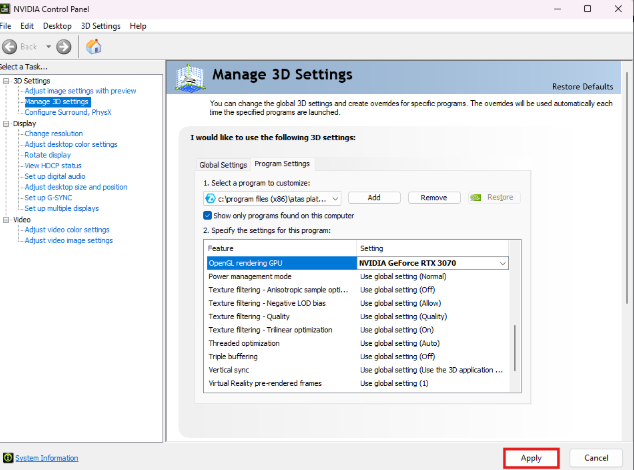
Task: Click the Restore Defaults link
Action: [x=583, y=87]
